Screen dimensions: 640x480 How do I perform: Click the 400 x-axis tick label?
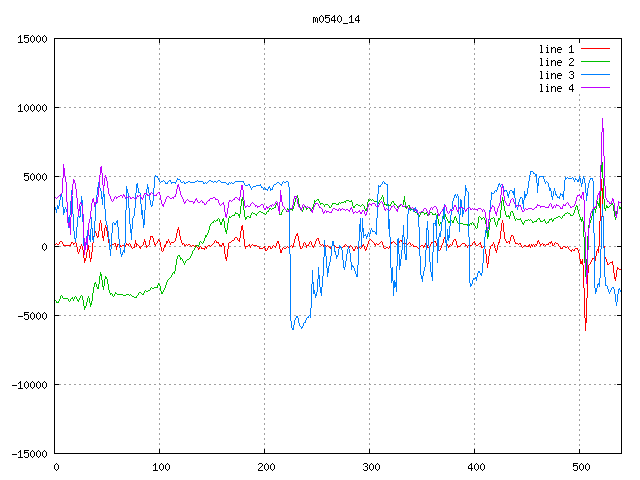(475, 467)
